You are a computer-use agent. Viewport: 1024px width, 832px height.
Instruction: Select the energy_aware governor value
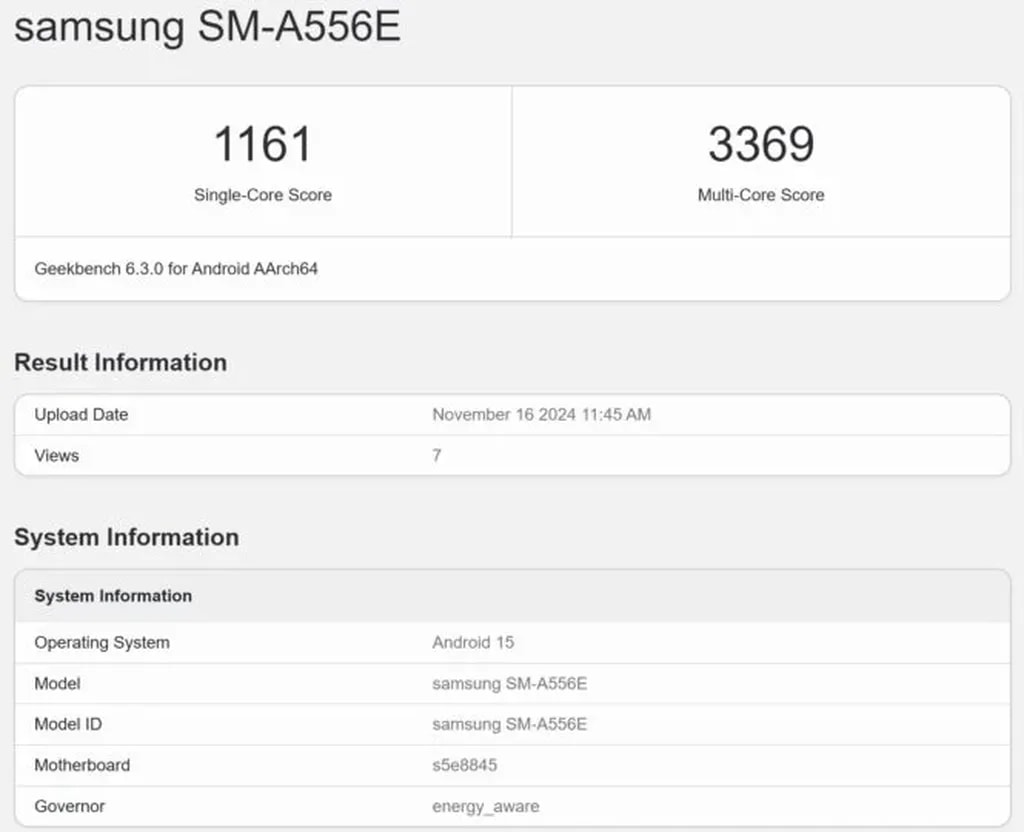click(x=486, y=806)
